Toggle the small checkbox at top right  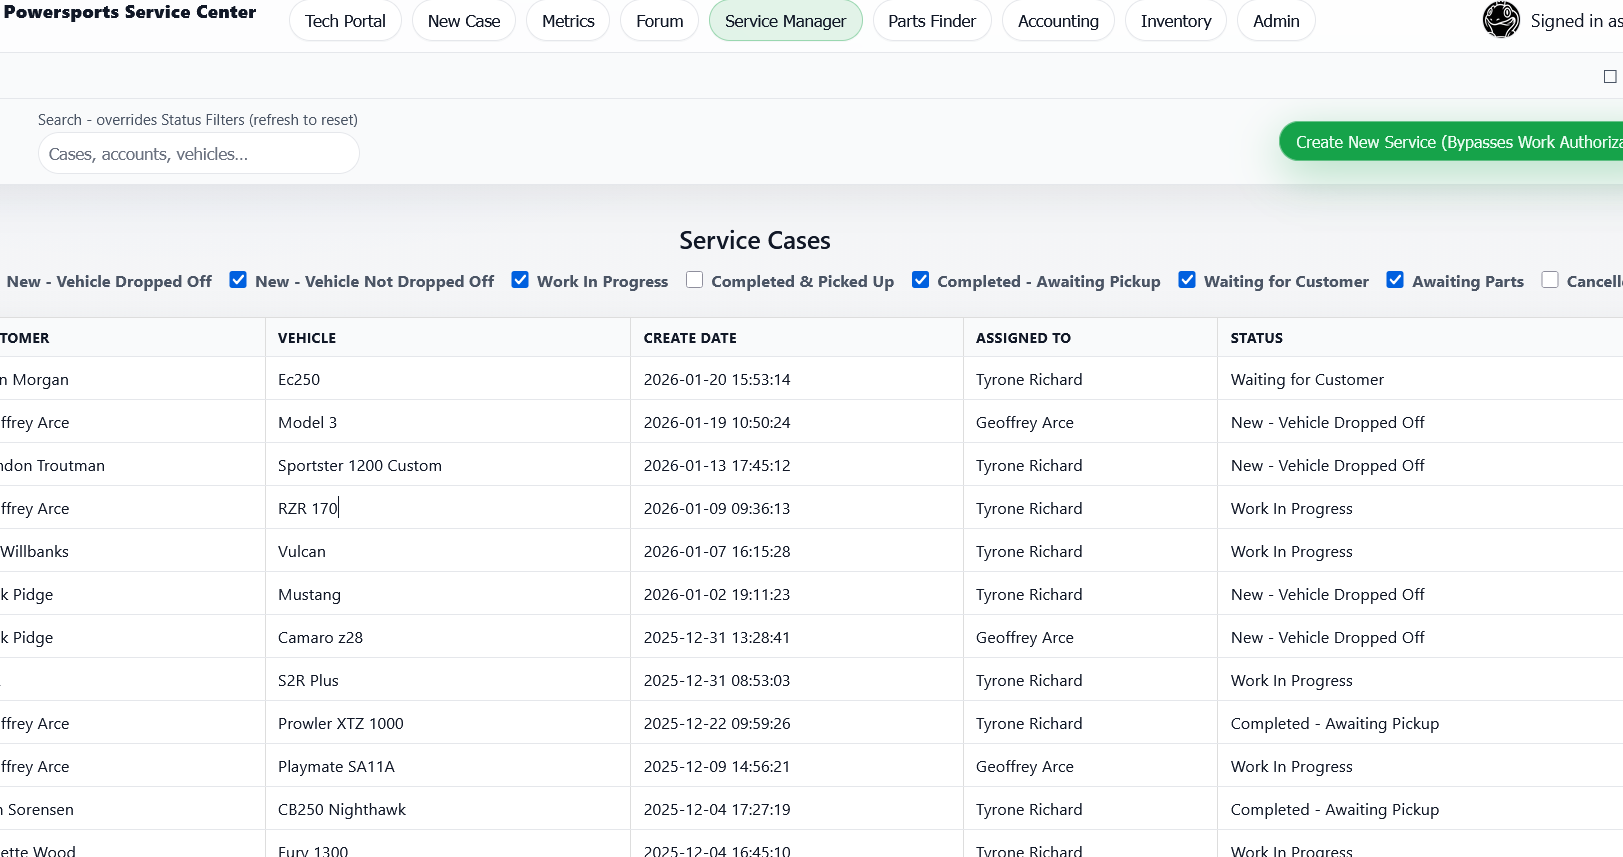click(x=1610, y=77)
